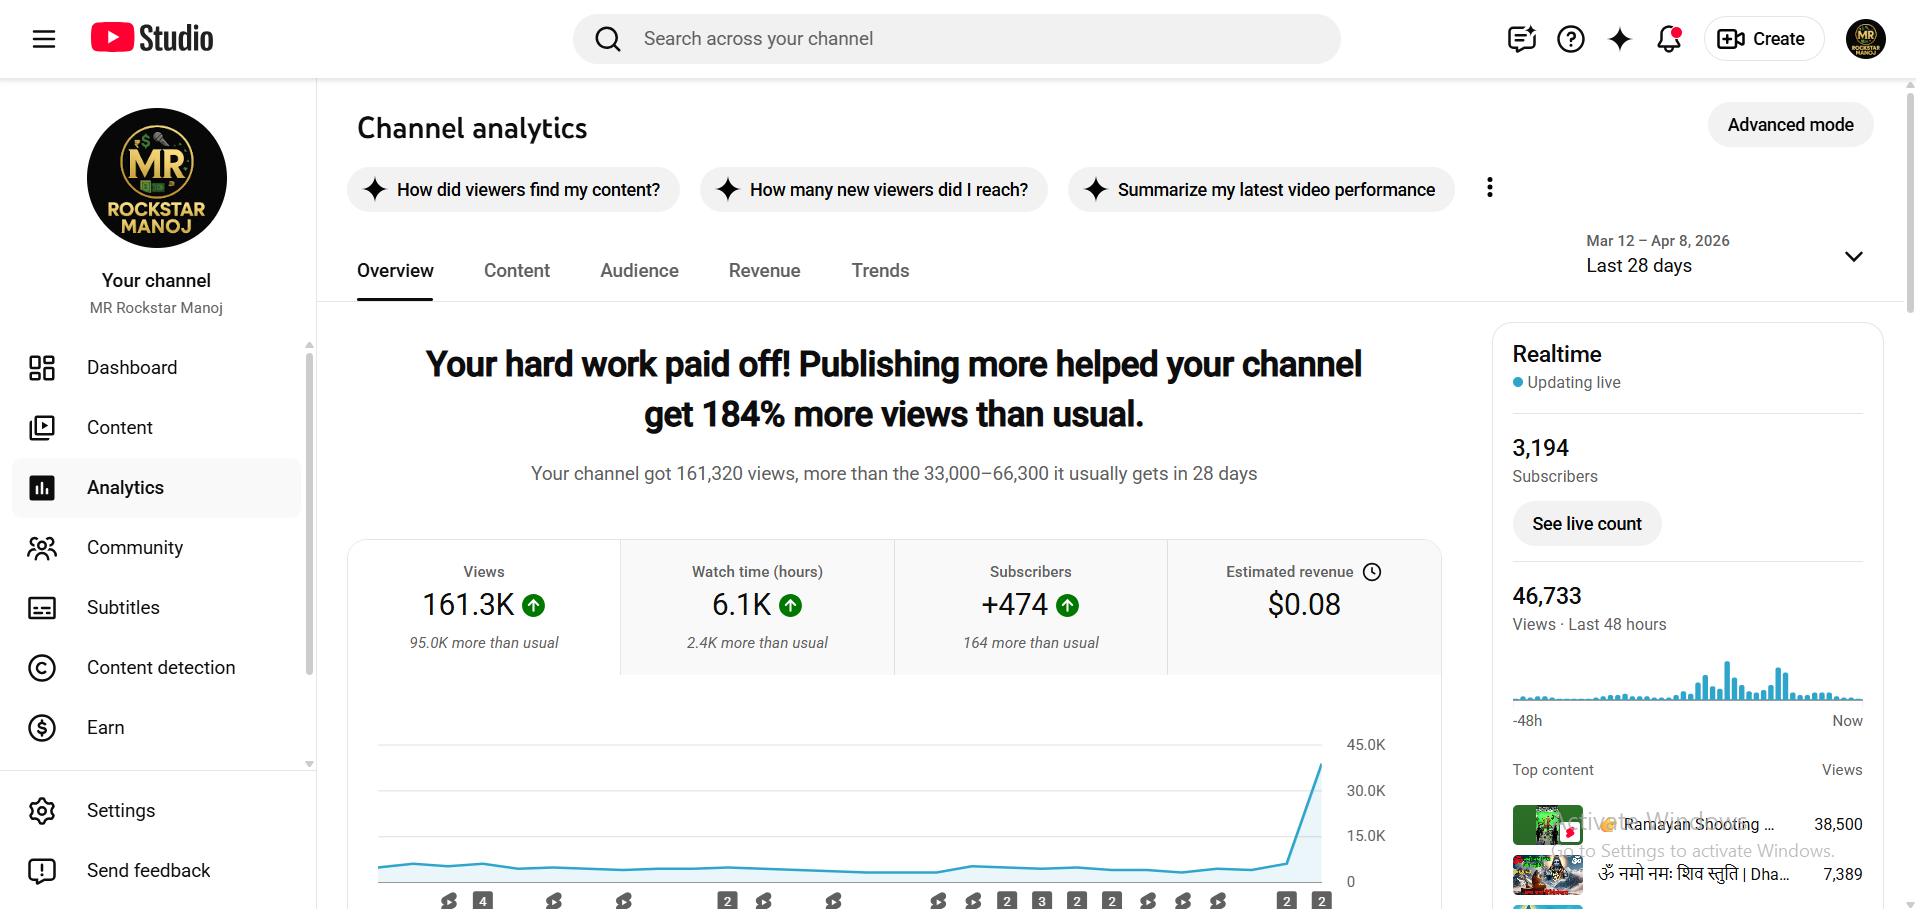Open the hamburger navigation menu
This screenshot has width=1916, height=909.
(x=44, y=39)
